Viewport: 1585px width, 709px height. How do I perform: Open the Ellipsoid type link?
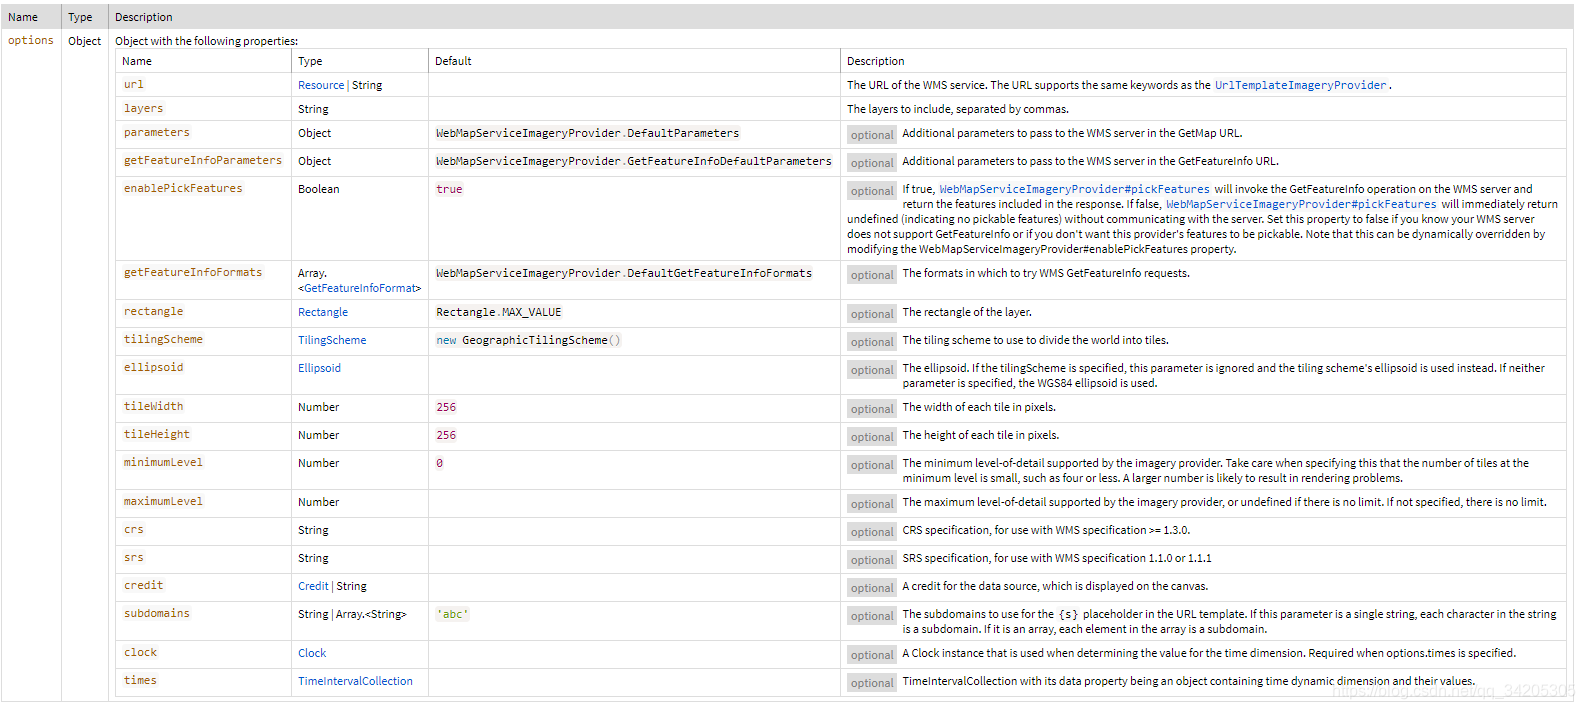coord(319,368)
